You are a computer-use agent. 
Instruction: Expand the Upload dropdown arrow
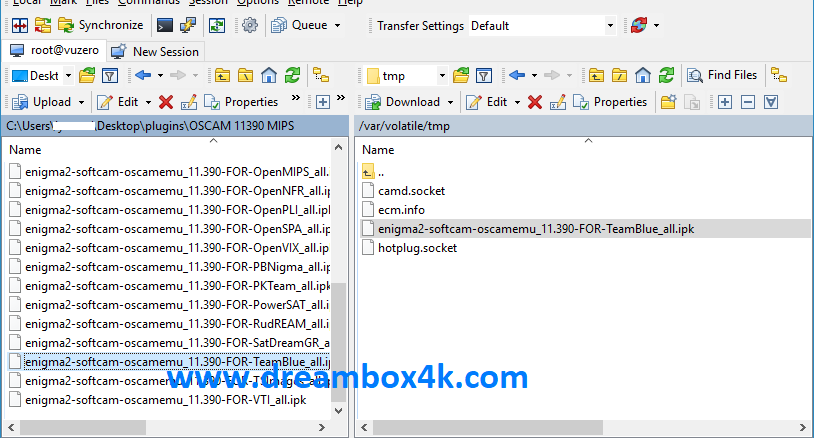[x=82, y=102]
